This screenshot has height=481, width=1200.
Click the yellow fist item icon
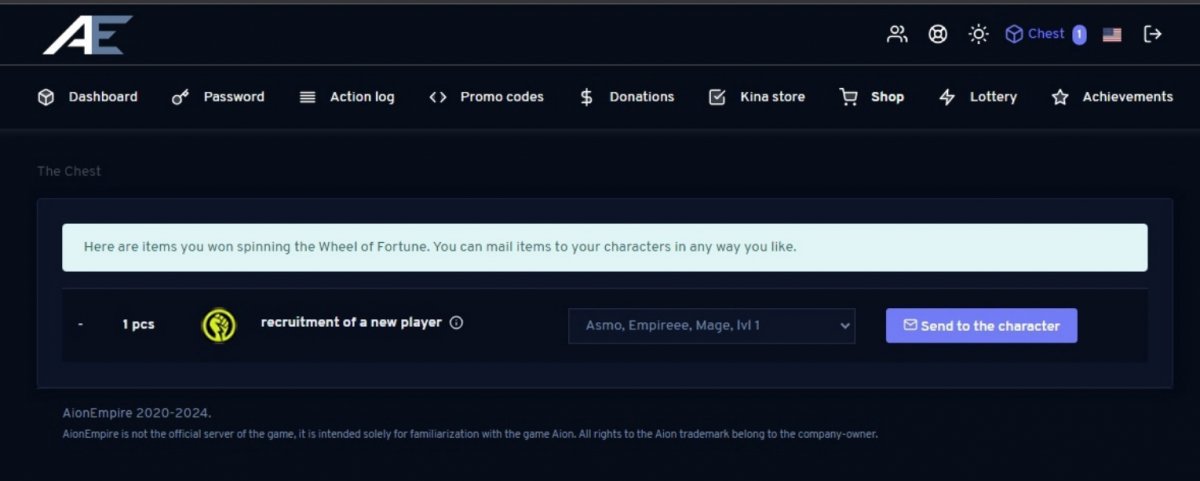(219, 325)
